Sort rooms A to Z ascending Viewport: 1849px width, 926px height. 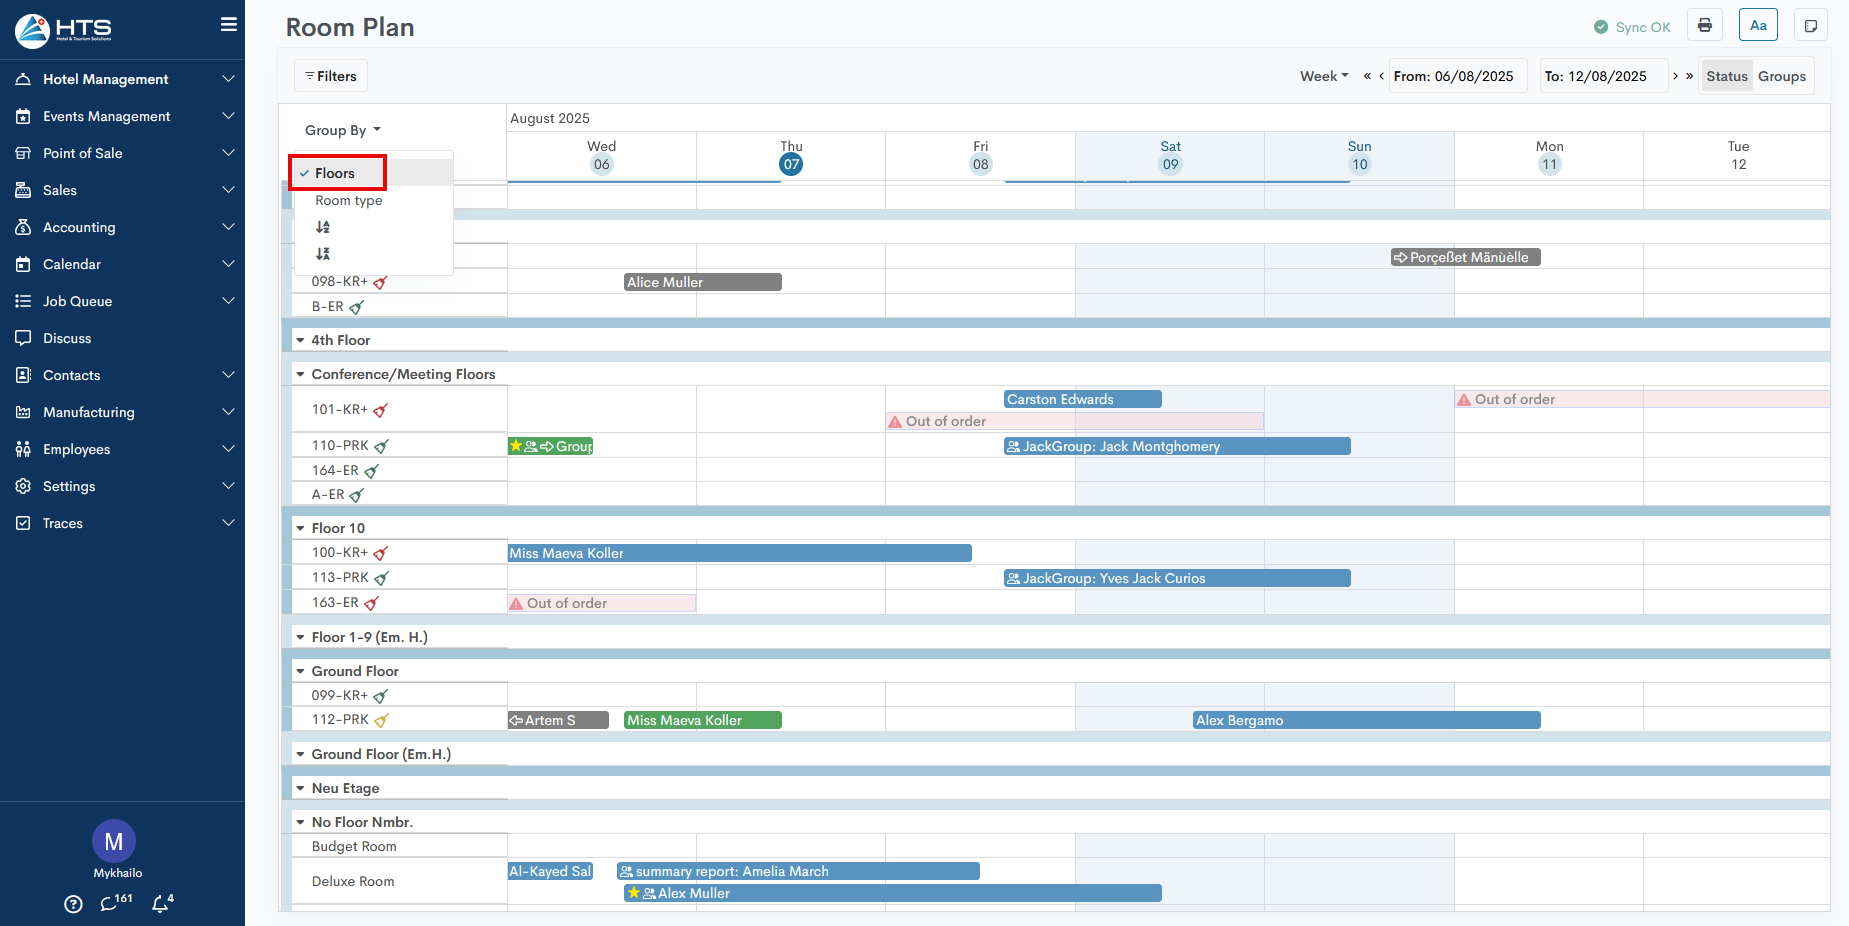(x=323, y=227)
